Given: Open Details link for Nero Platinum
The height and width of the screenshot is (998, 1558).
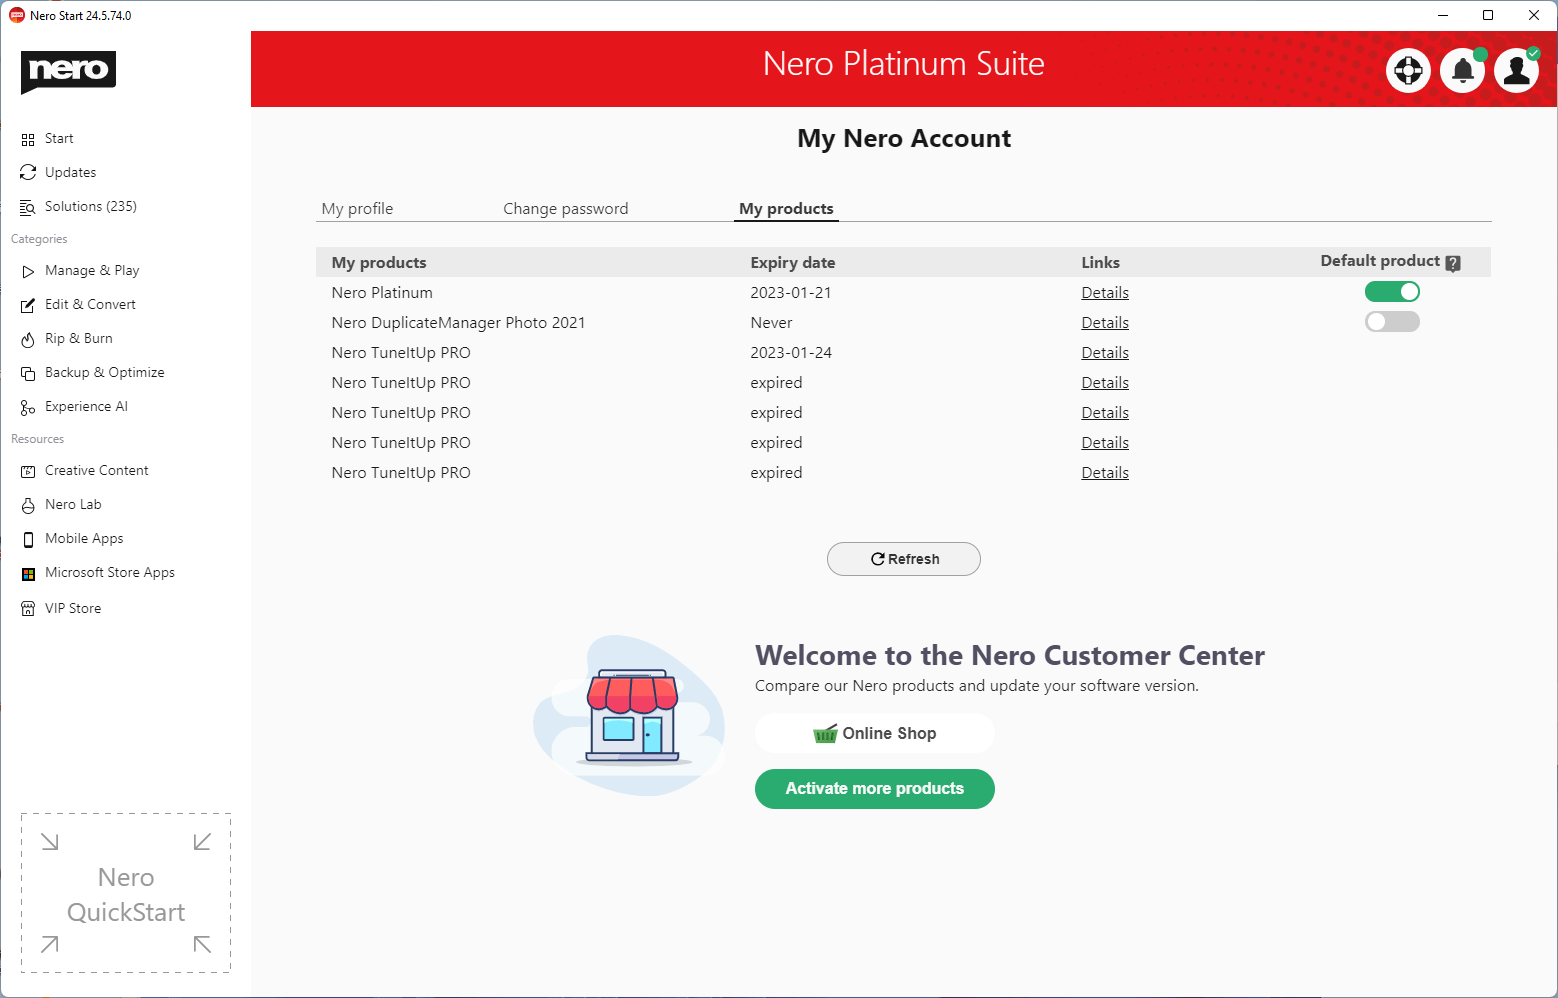Looking at the screenshot, I should click(x=1105, y=293).
